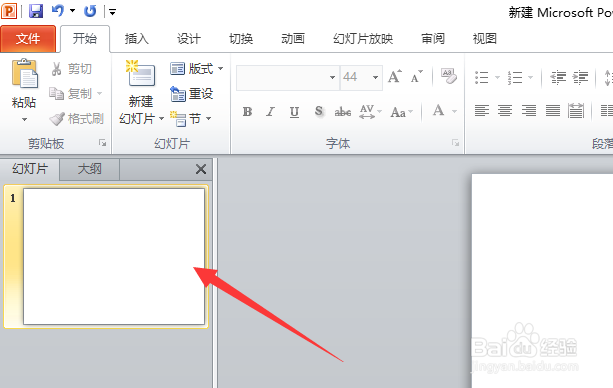Close the slides thumbnail pane
The width and height of the screenshot is (613, 388).
point(201,169)
